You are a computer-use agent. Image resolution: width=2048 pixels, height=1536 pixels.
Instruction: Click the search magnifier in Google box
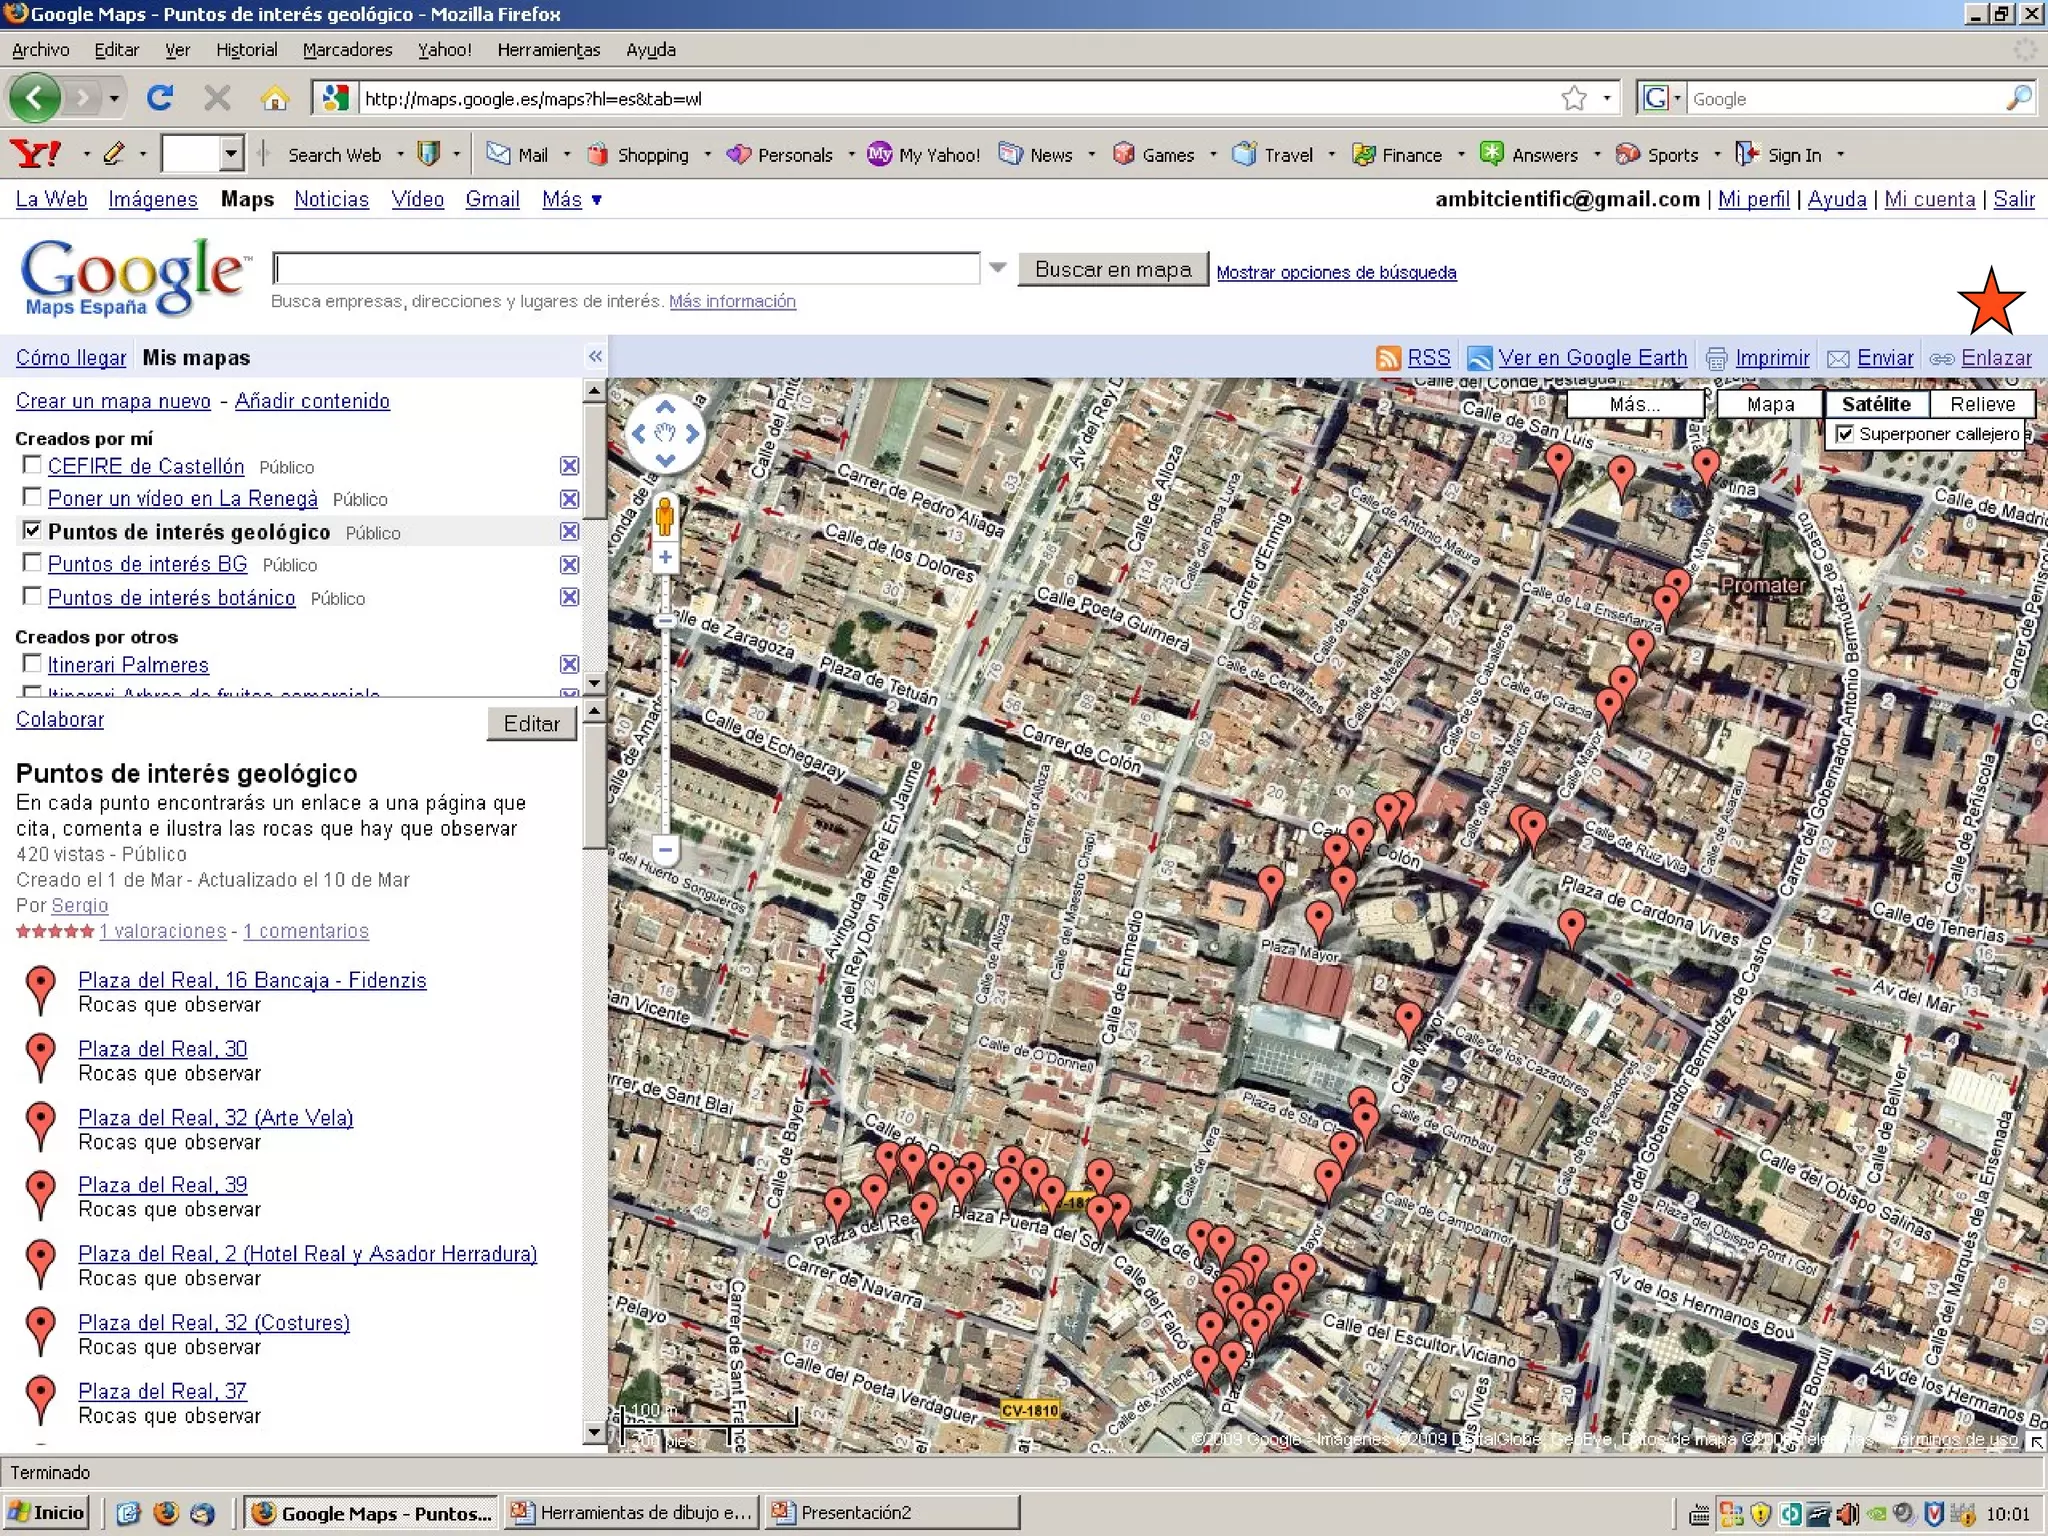[2018, 98]
